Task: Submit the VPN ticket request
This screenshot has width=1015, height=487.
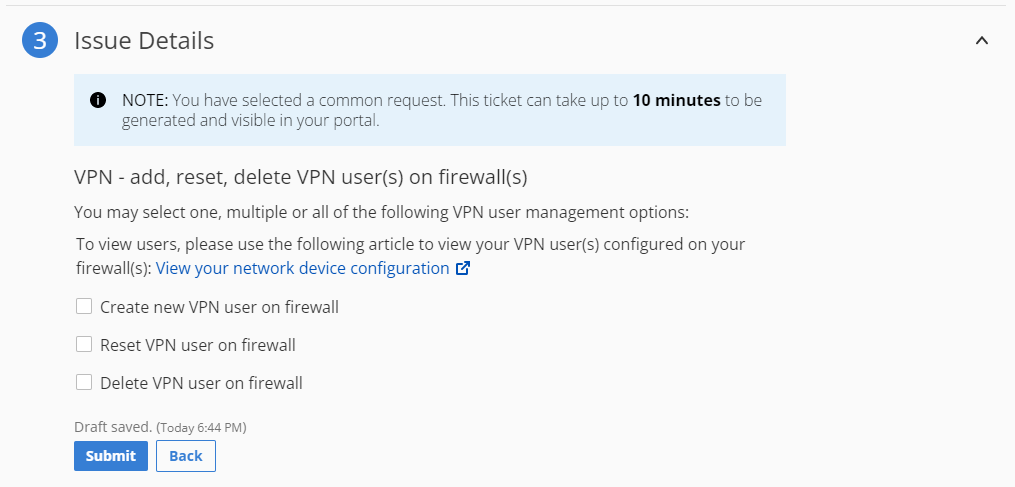Action: (x=111, y=456)
